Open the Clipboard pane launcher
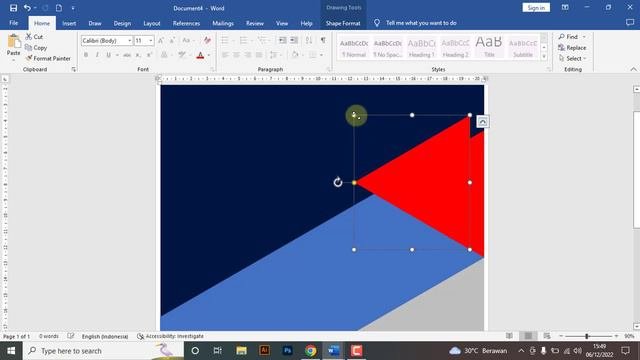The height and width of the screenshot is (360, 640). coord(73,69)
